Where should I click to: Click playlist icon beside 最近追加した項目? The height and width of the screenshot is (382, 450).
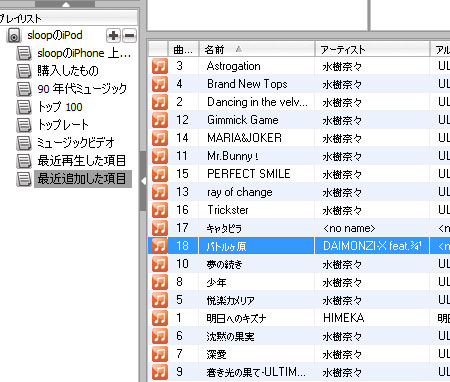tap(24, 179)
